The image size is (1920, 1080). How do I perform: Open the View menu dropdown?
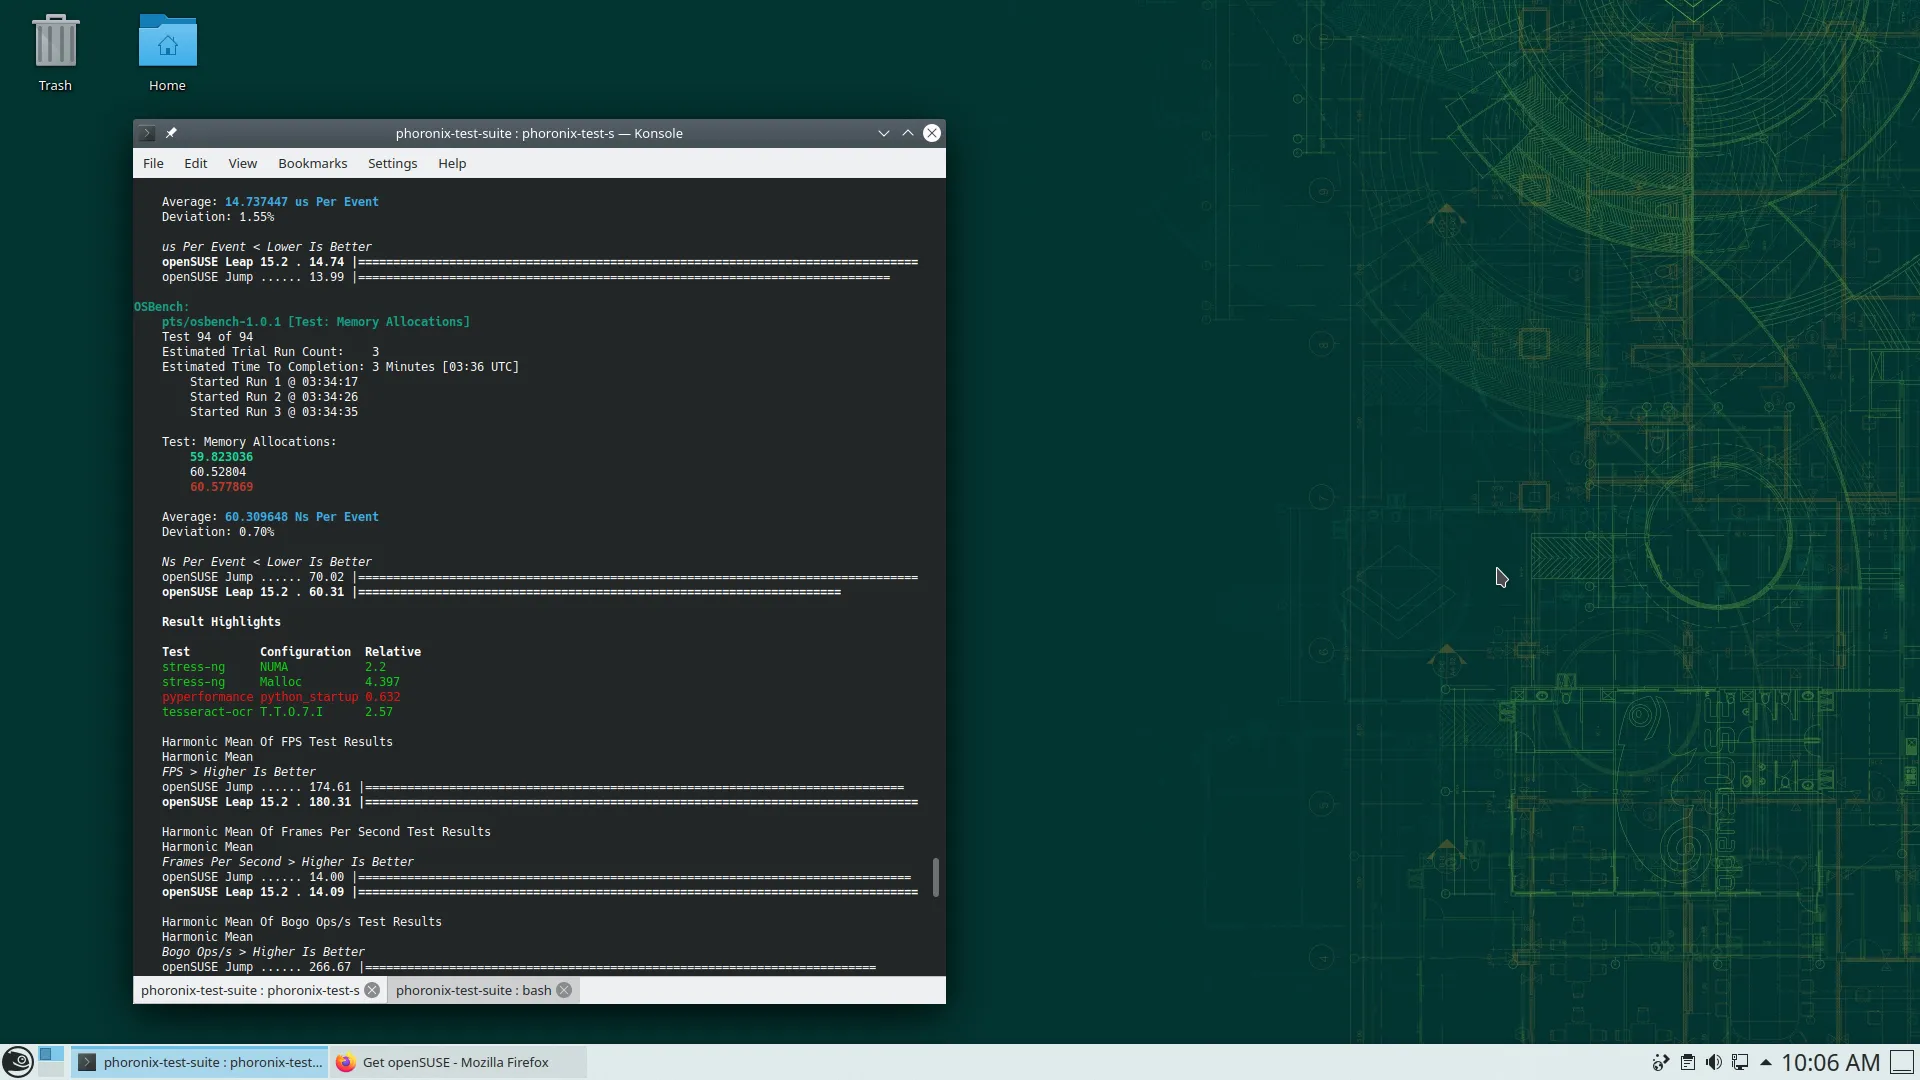pyautogui.click(x=242, y=163)
